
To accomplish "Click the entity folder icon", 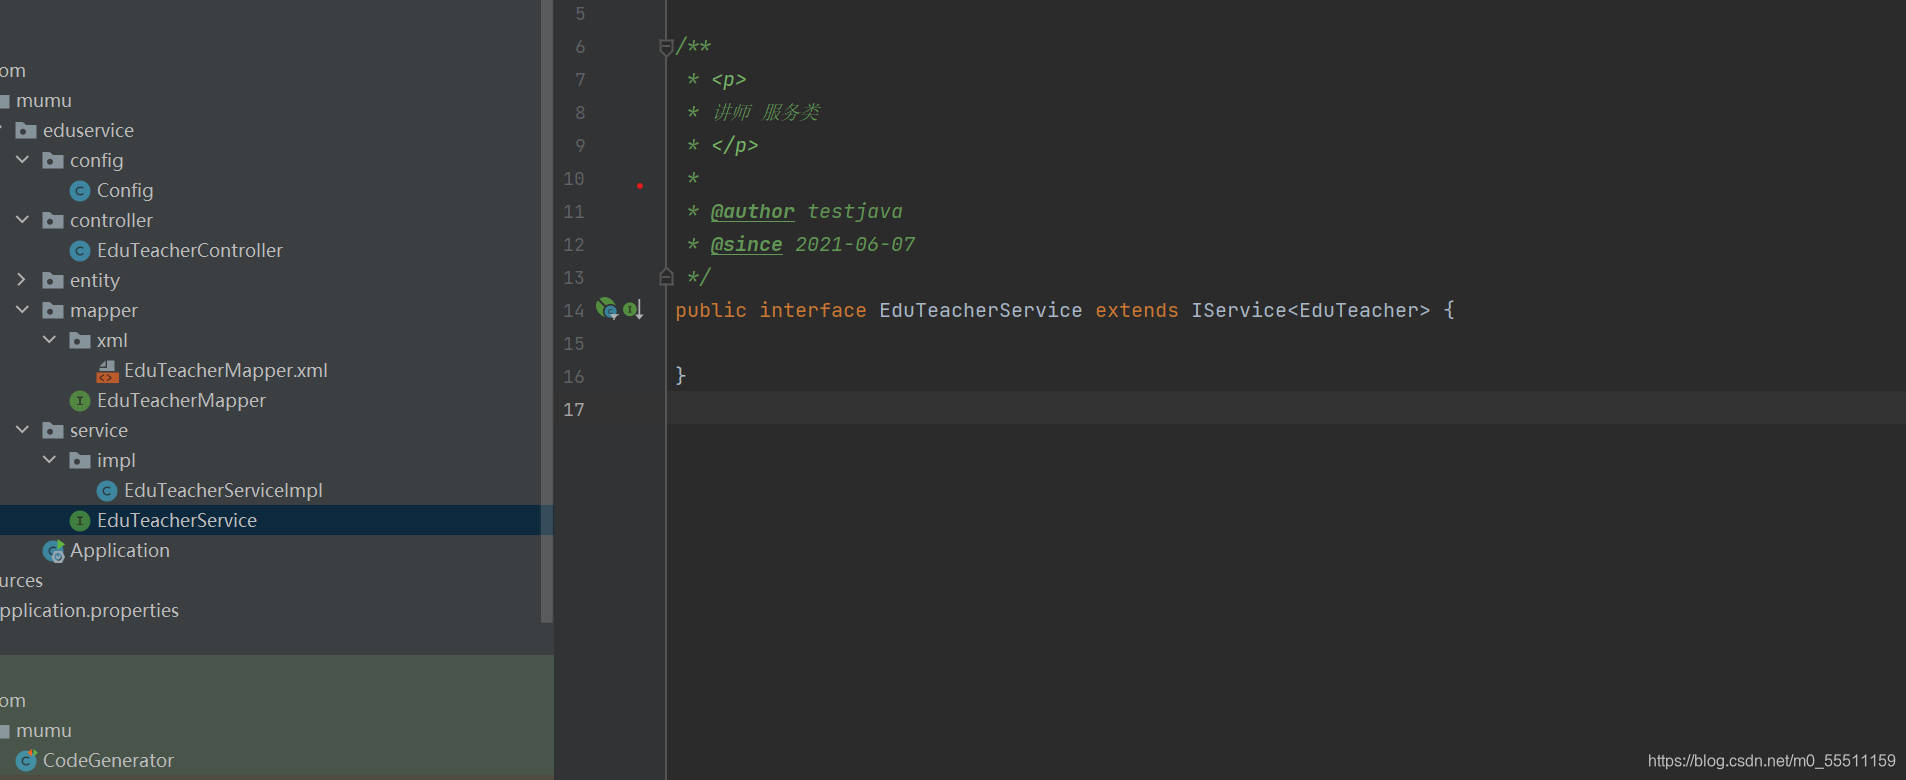I will (x=53, y=281).
